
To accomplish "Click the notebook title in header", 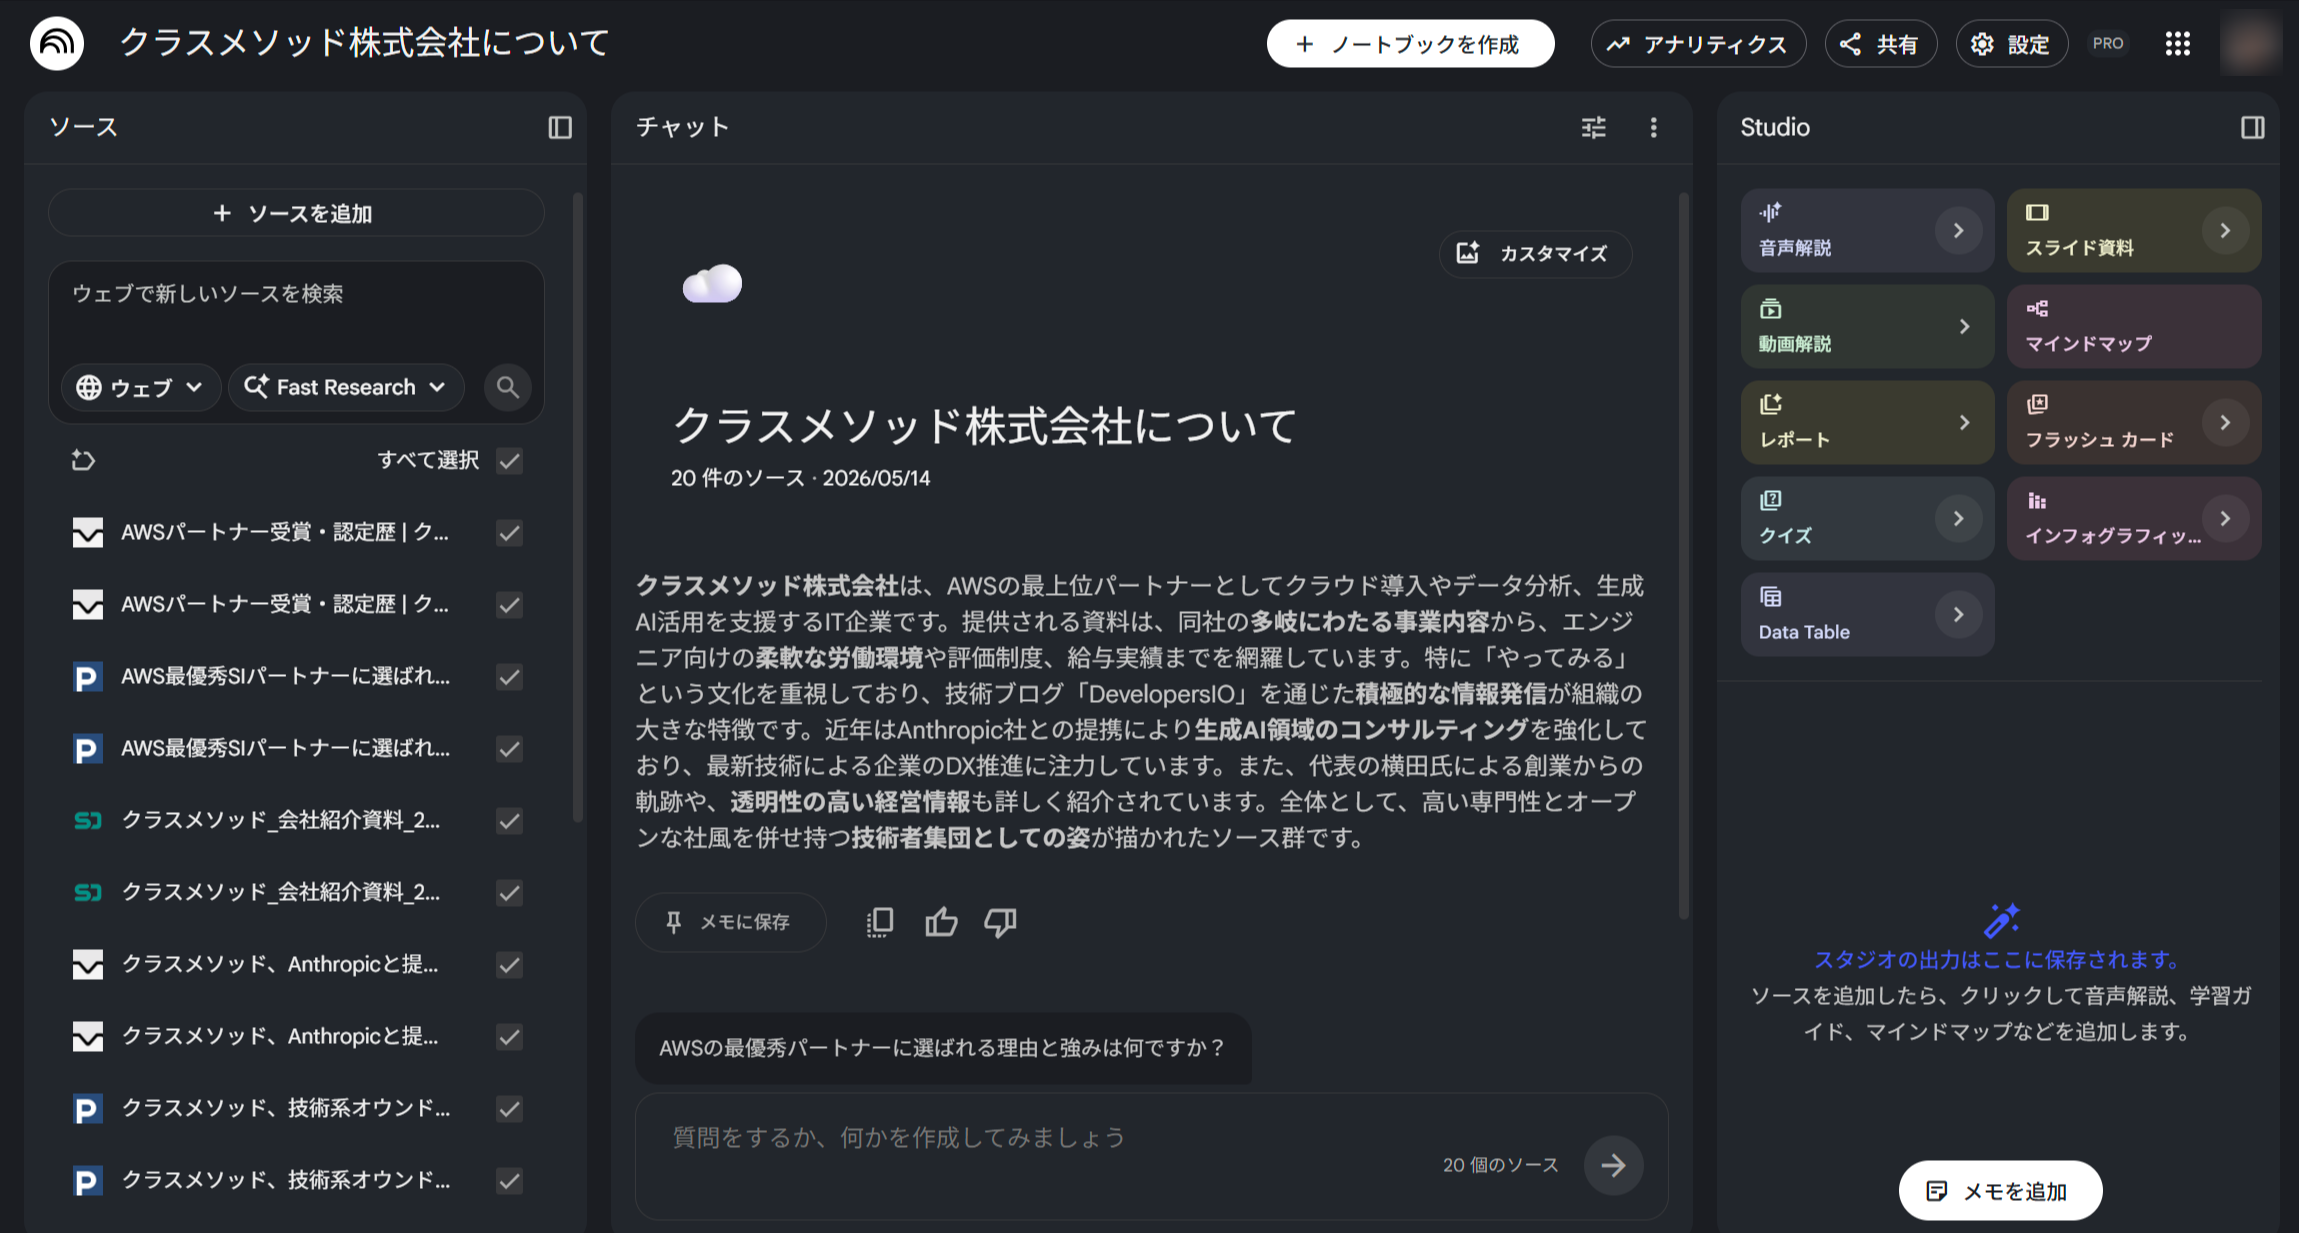I will [x=364, y=43].
